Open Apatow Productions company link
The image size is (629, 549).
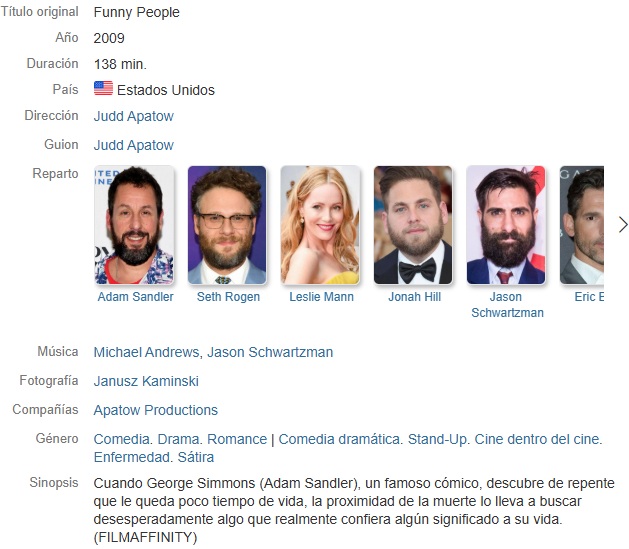[x=156, y=410]
